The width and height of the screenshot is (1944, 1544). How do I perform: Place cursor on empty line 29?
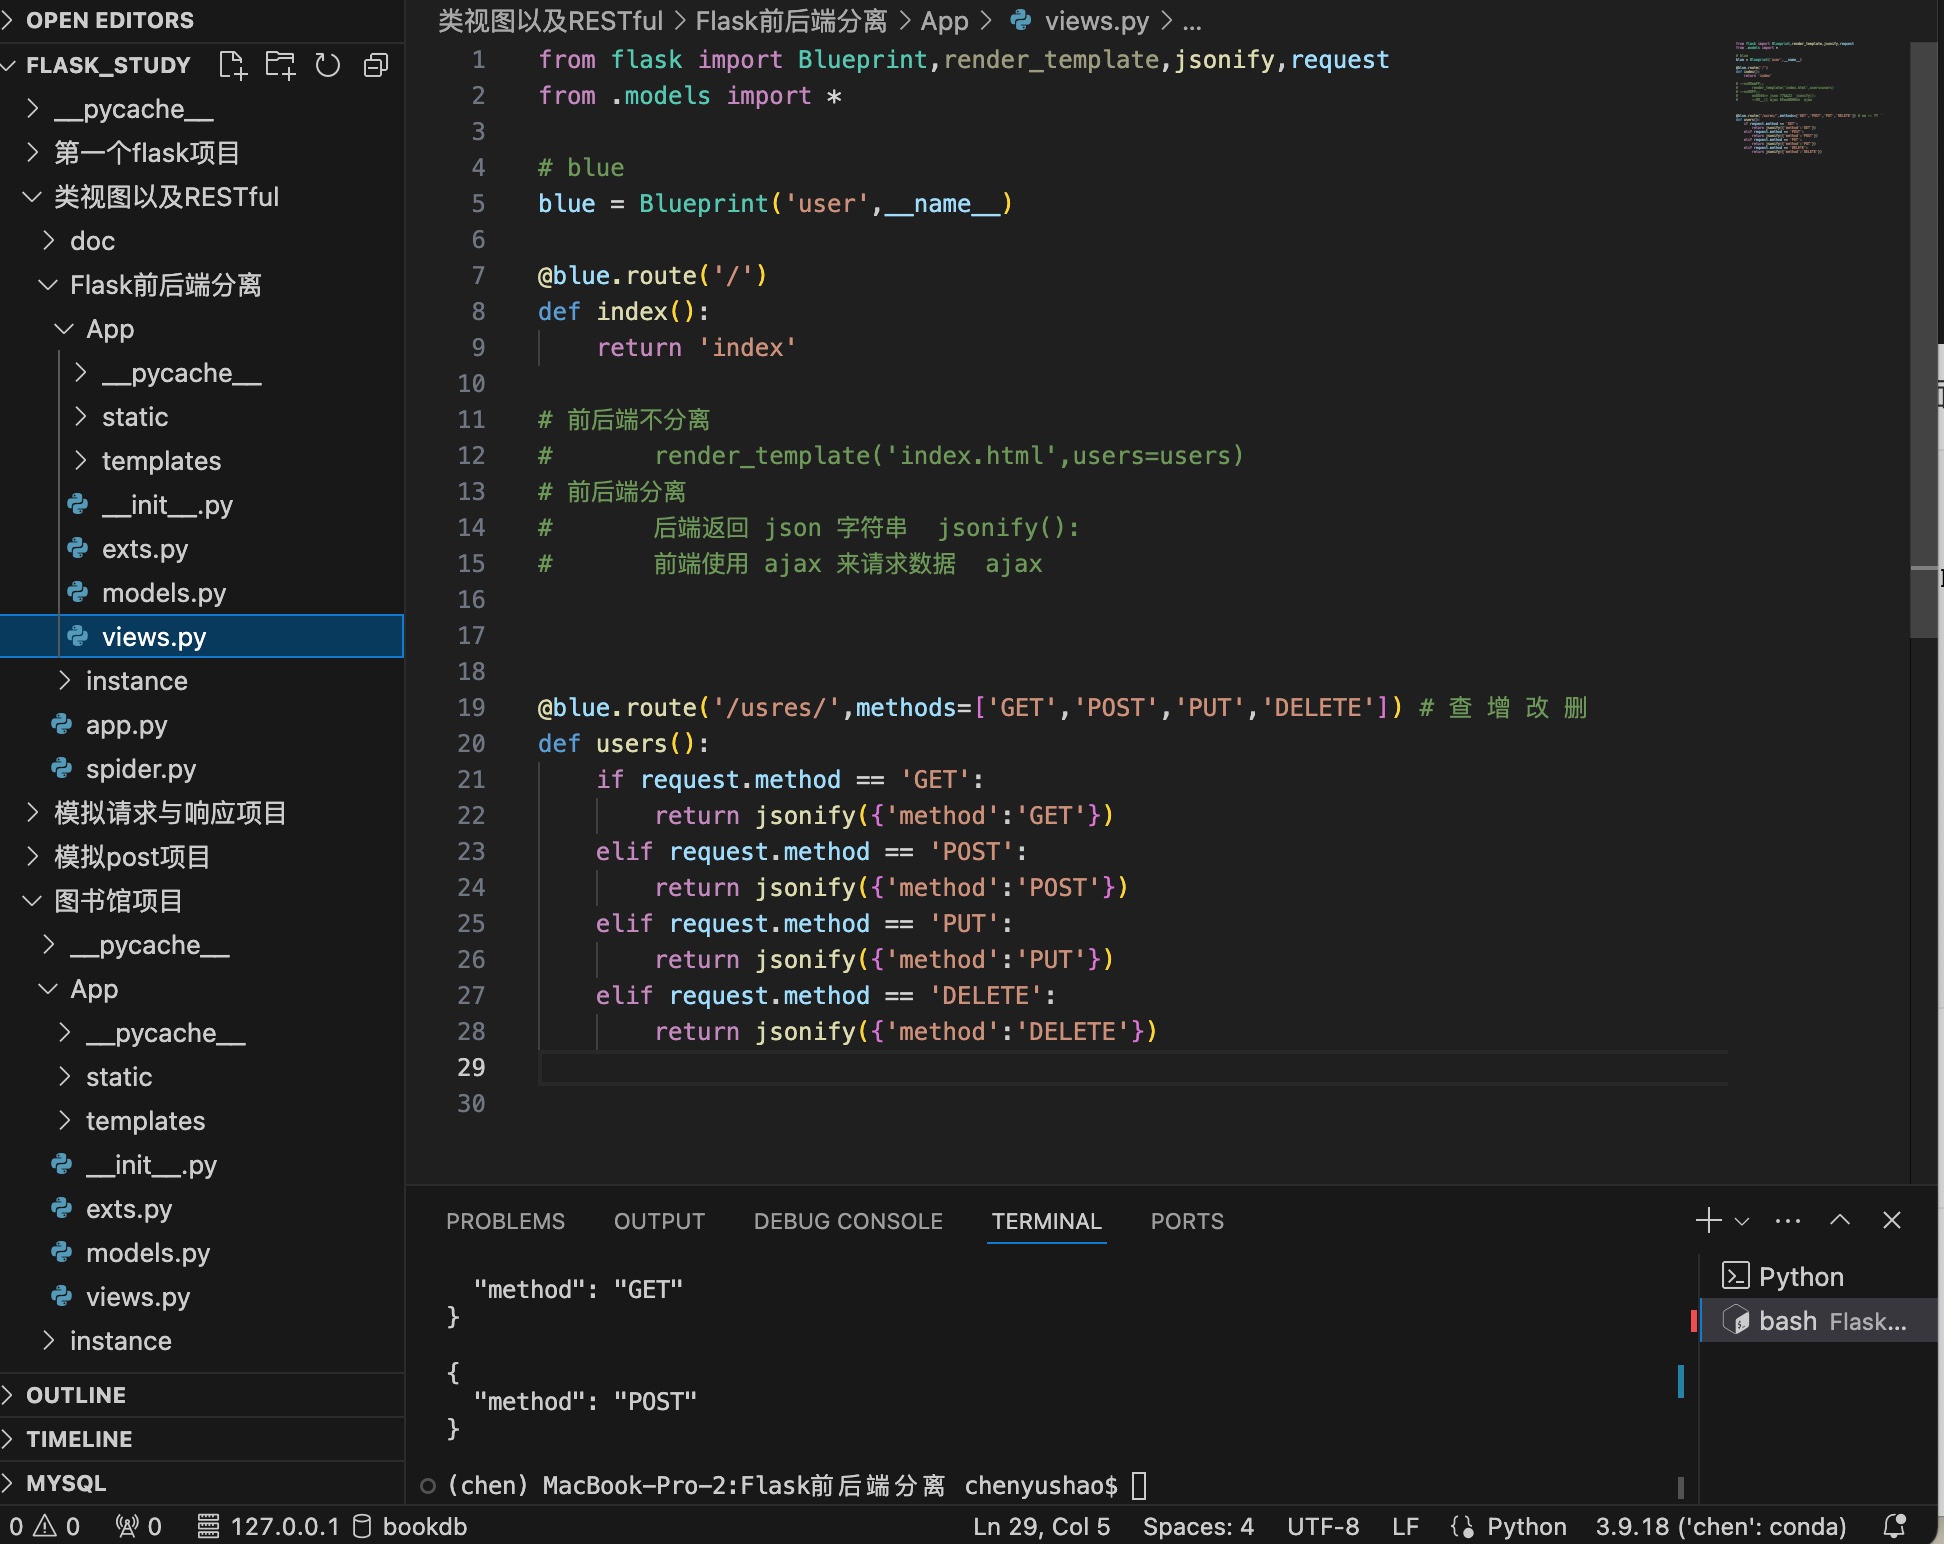[1131, 1067]
